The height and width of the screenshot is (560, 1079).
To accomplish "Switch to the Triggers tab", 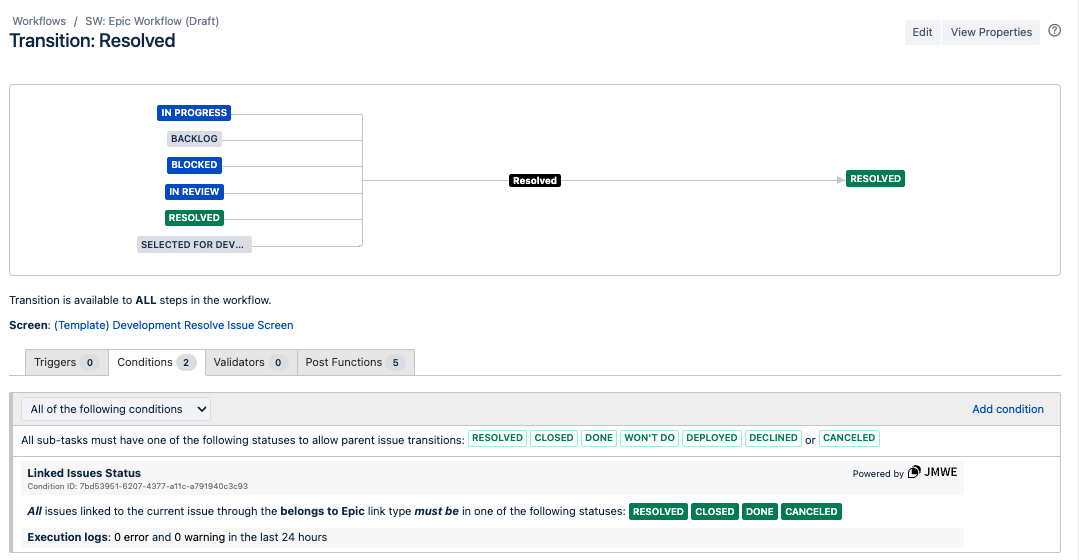I will pyautogui.click(x=67, y=363).
